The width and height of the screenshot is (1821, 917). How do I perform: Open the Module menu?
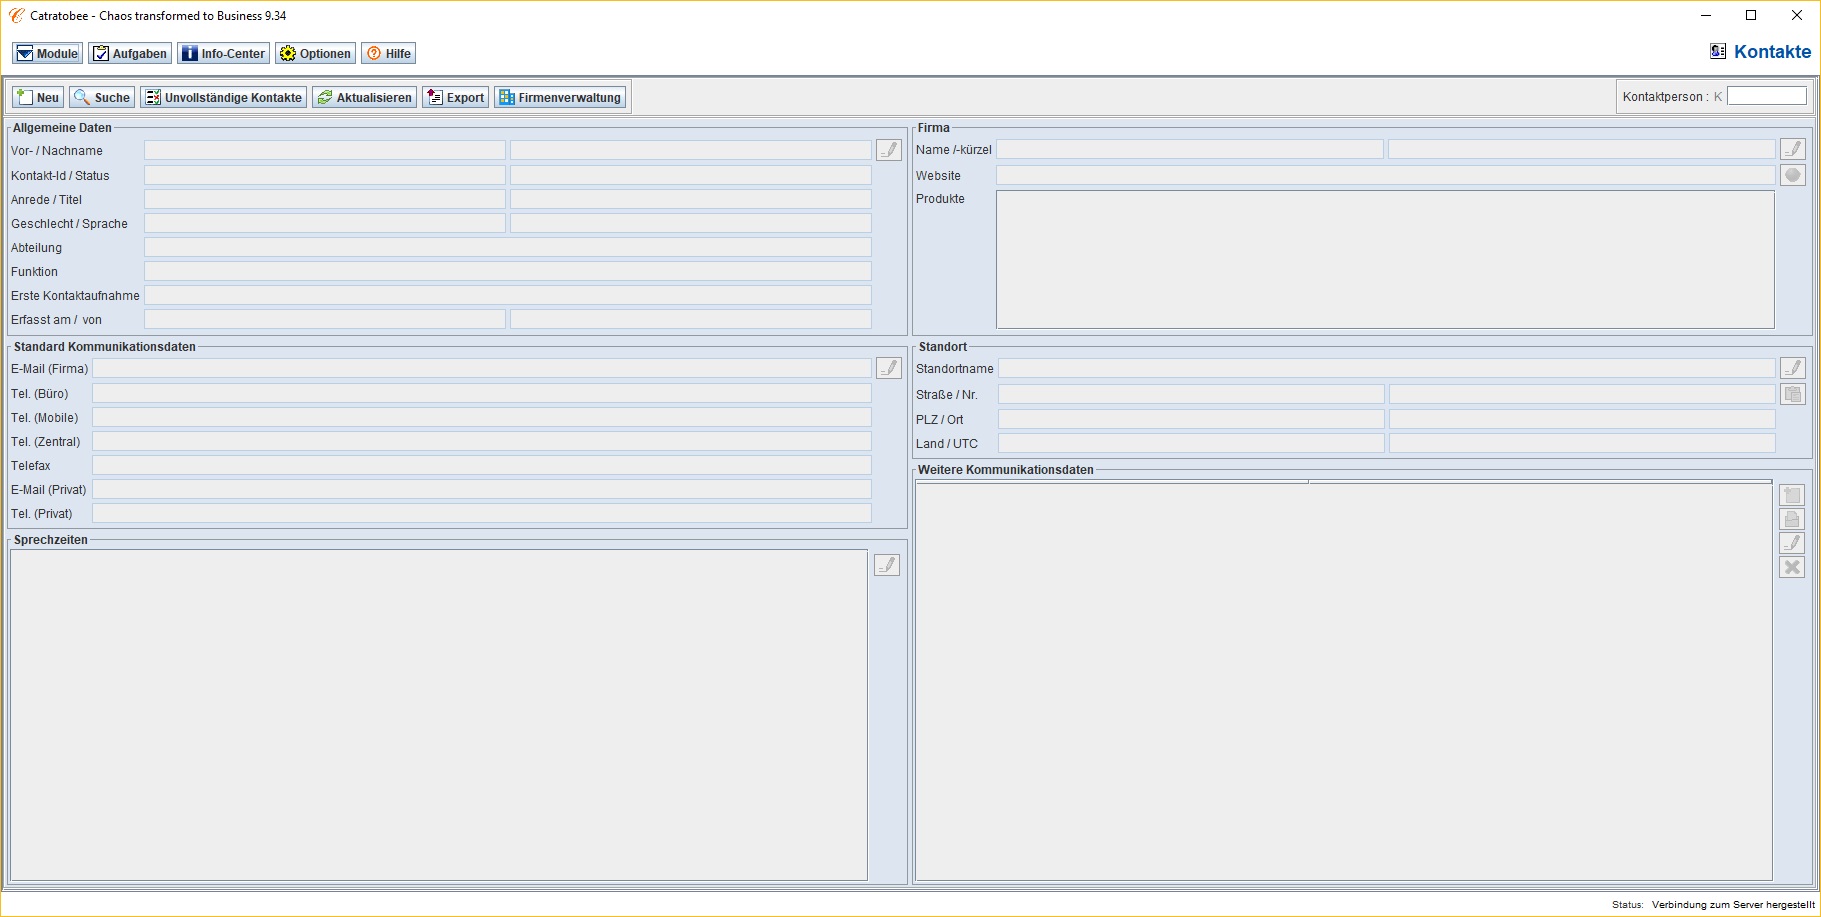pyautogui.click(x=47, y=54)
